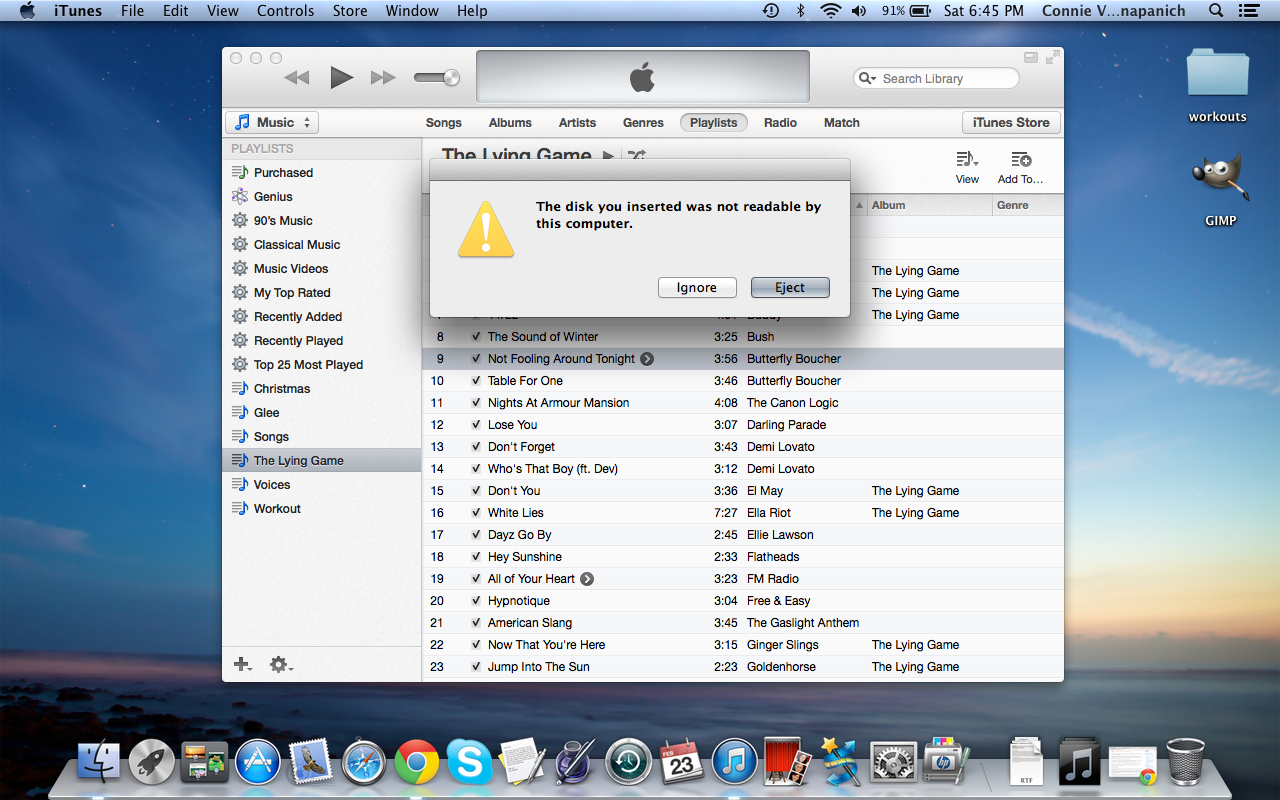Open Skype from the Dock
This screenshot has height=800, width=1280.
pyautogui.click(x=469, y=763)
